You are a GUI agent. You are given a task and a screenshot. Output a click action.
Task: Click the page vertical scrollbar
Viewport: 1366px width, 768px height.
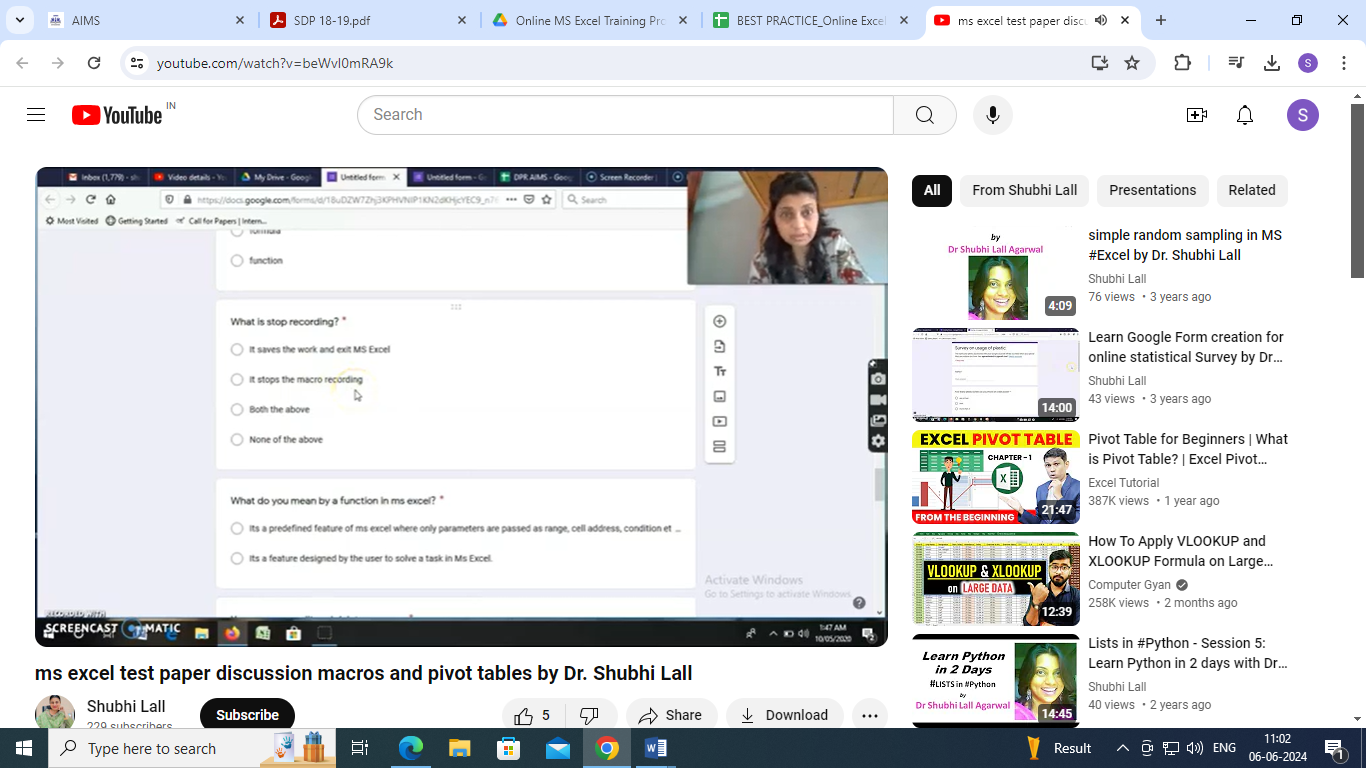click(1357, 190)
